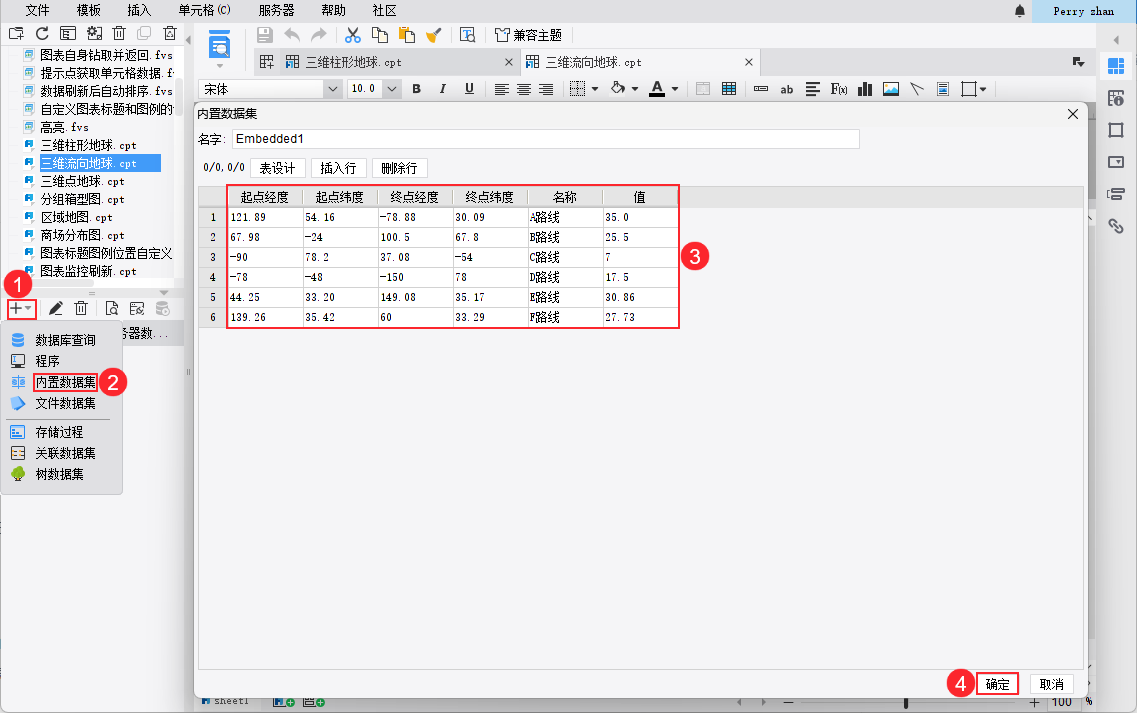Click the undo arrow icon

click(x=292, y=35)
